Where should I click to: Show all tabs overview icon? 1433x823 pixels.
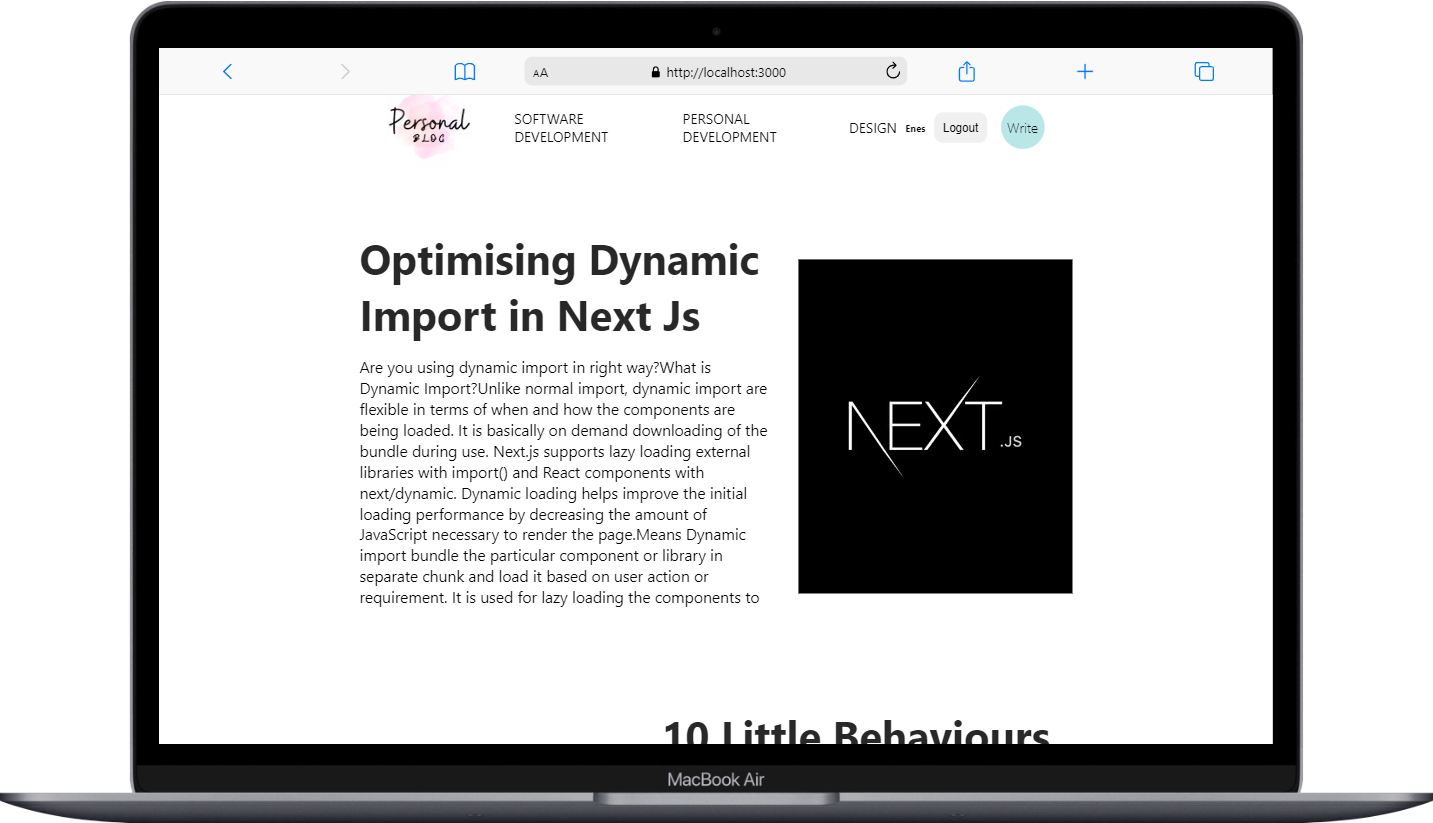pos(1204,71)
